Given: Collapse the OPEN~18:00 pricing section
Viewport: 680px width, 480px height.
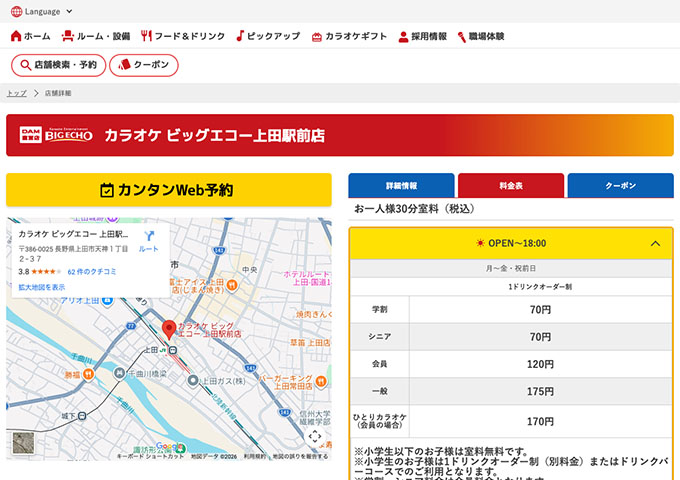Looking at the screenshot, I should [x=655, y=243].
